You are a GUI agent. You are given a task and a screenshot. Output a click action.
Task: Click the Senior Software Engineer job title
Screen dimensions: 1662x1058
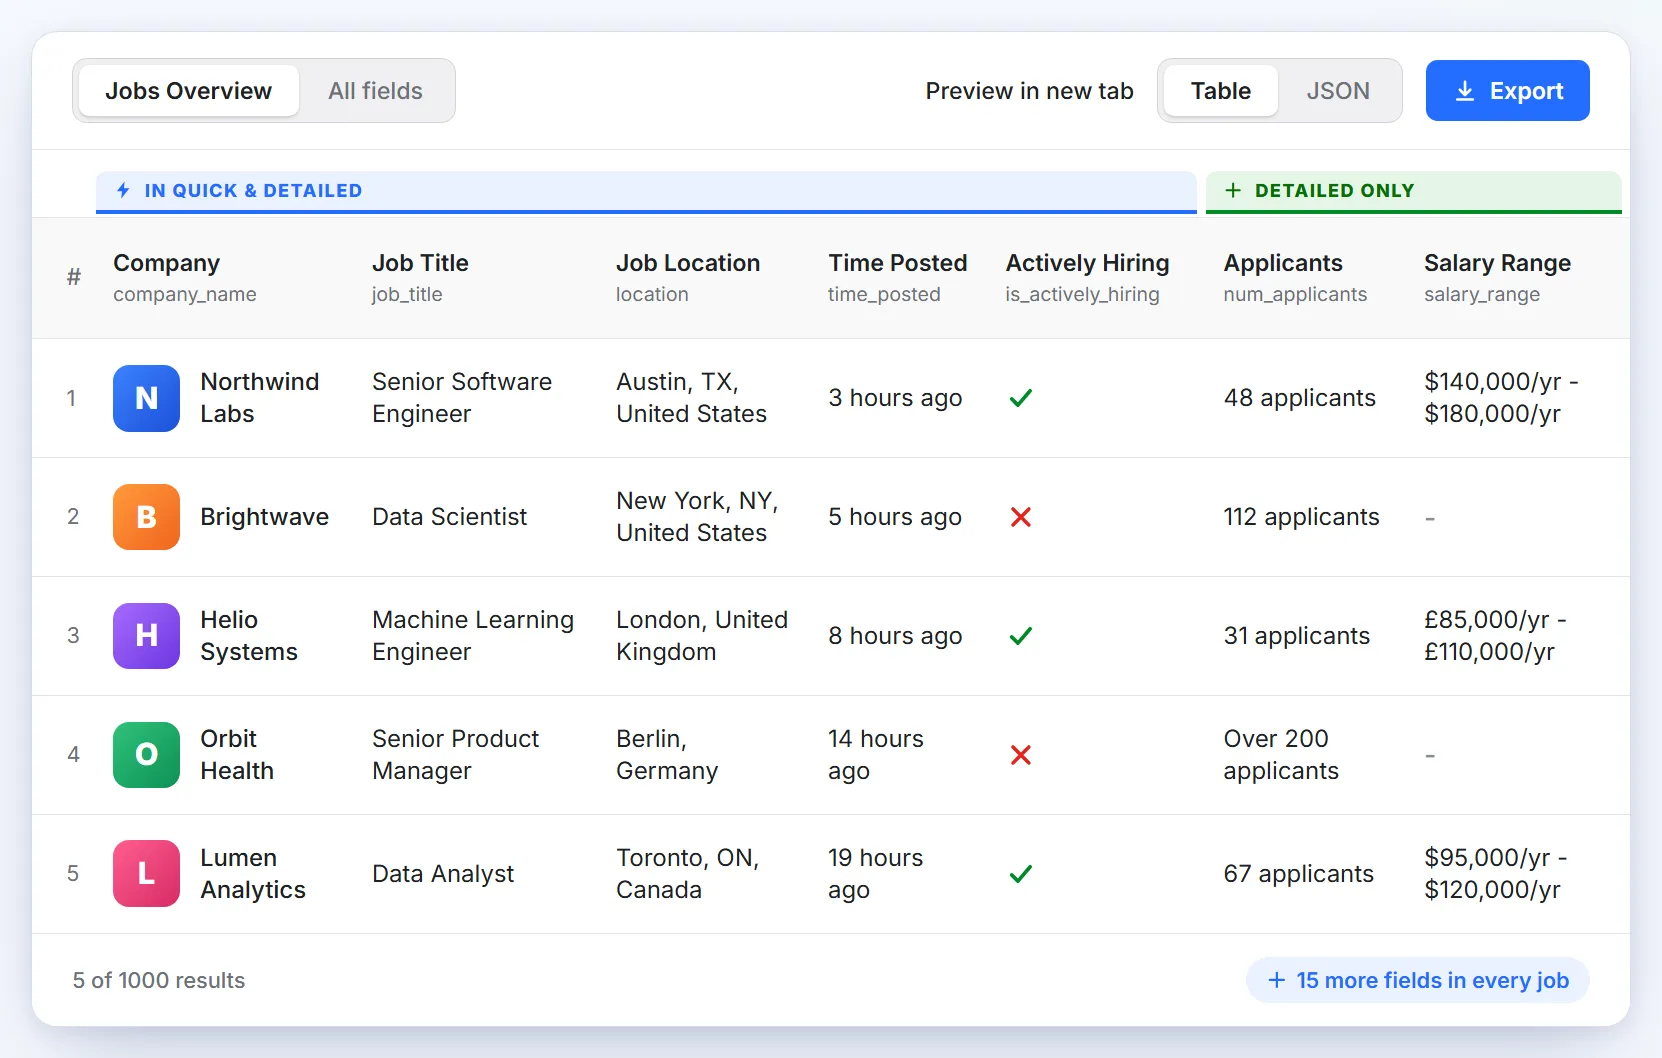(462, 398)
